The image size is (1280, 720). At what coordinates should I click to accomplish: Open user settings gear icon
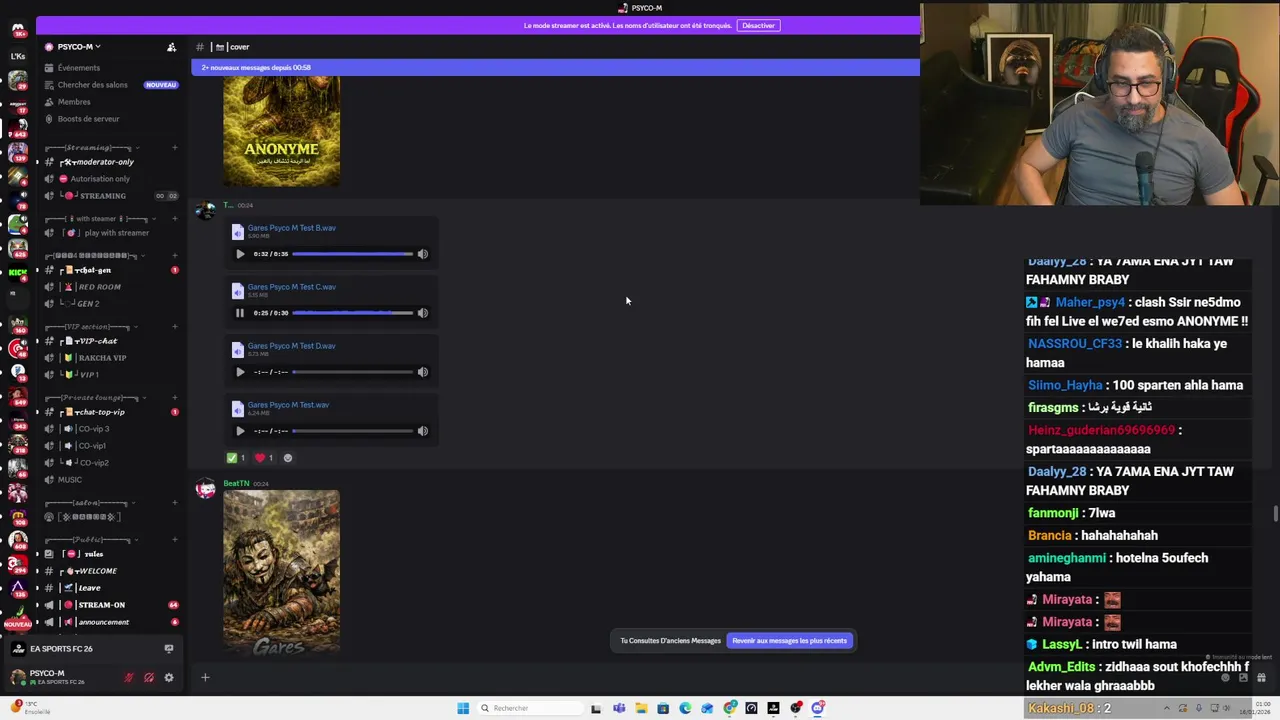point(169,677)
